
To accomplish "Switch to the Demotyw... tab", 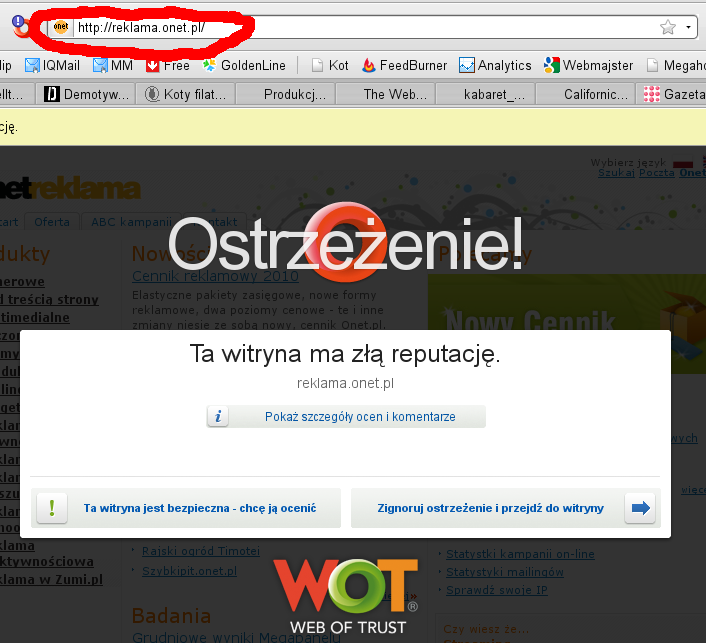I will pos(86,94).
